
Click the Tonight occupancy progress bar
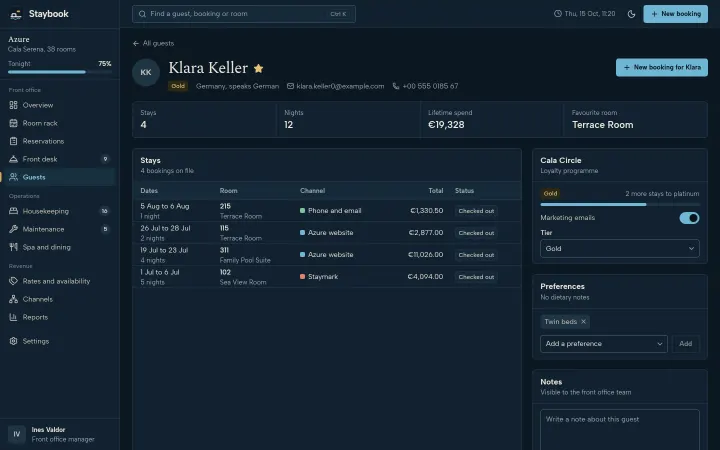coord(60,72)
